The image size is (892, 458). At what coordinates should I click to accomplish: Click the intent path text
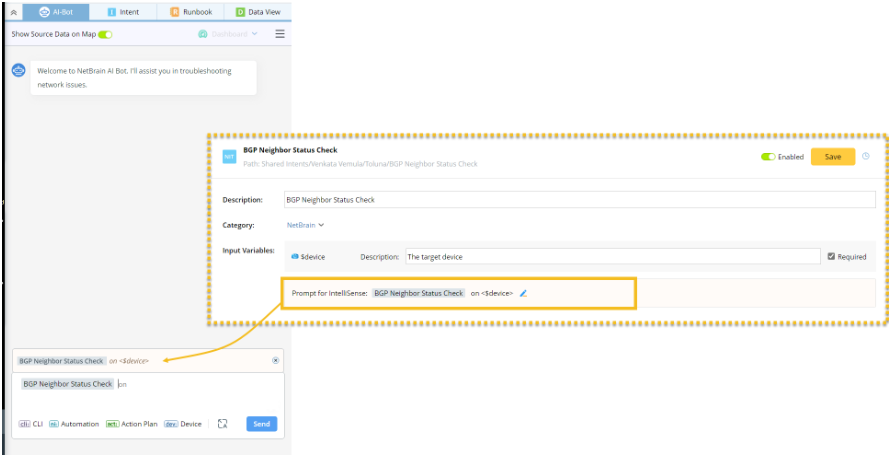[x=361, y=164]
